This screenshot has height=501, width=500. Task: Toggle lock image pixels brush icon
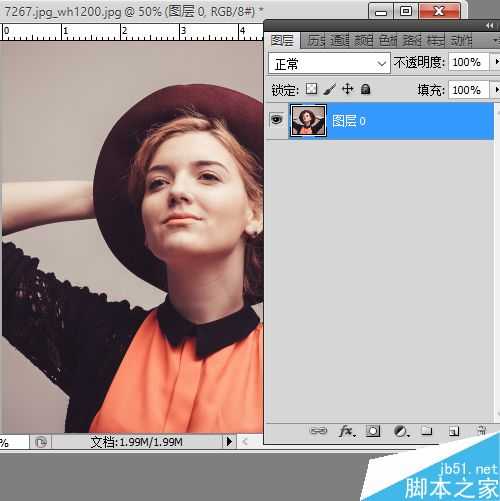tap(329, 89)
